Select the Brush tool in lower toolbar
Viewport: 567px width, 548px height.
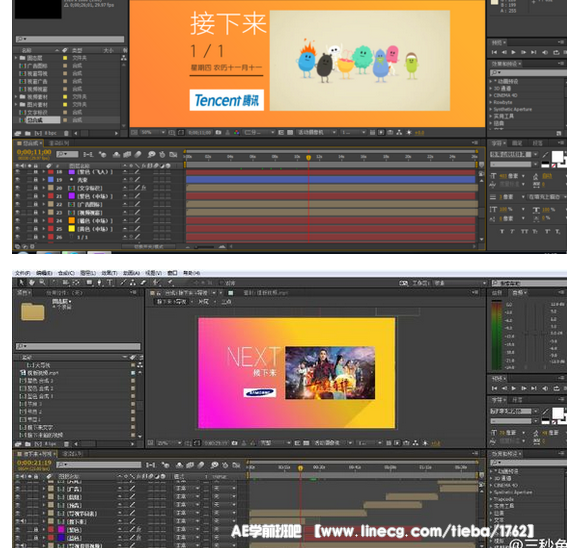click(x=123, y=283)
